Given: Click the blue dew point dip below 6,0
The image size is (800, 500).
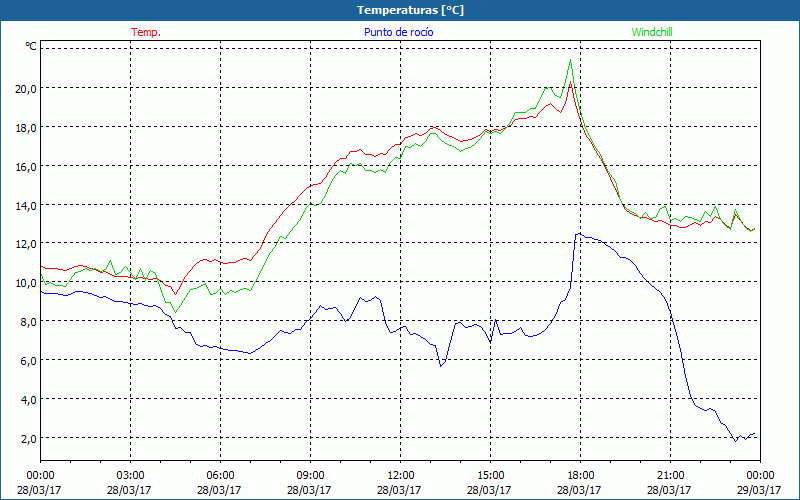Looking at the screenshot, I should [441, 366].
